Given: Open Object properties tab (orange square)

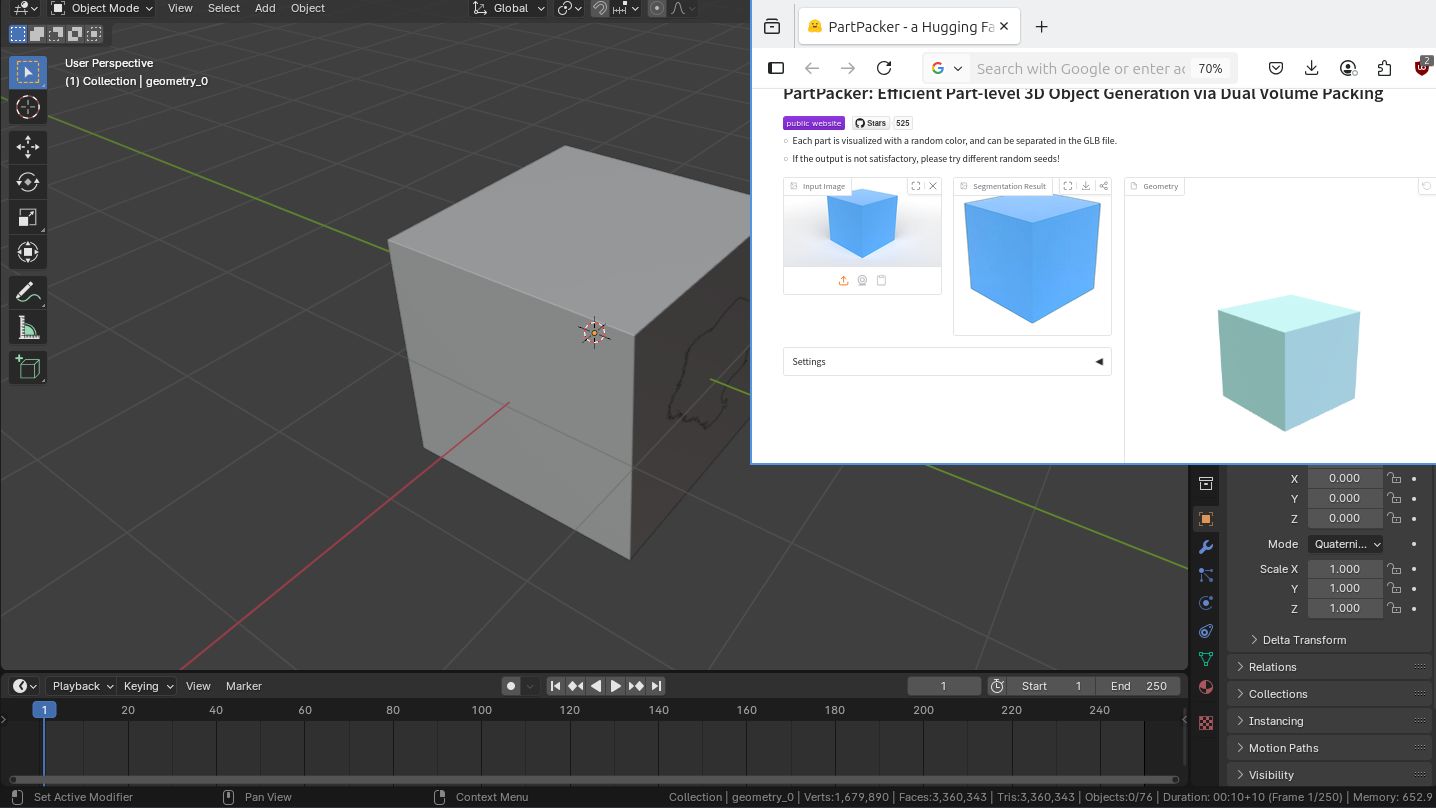Looking at the screenshot, I should tap(1205, 519).
